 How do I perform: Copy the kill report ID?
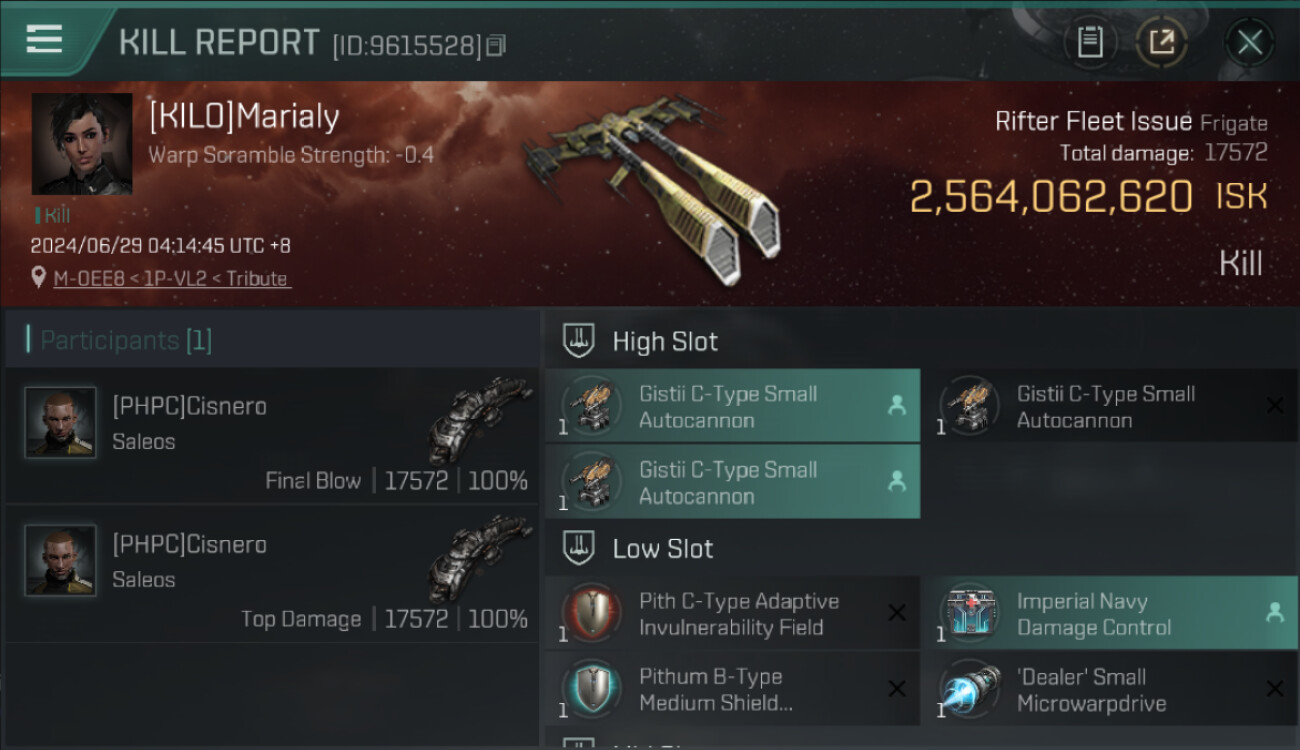pyautogui.click(x=497, y=45)
